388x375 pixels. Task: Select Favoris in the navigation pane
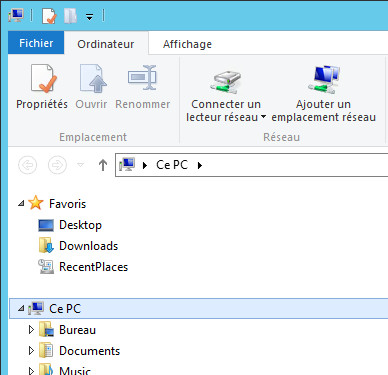[x=67, y=204]
